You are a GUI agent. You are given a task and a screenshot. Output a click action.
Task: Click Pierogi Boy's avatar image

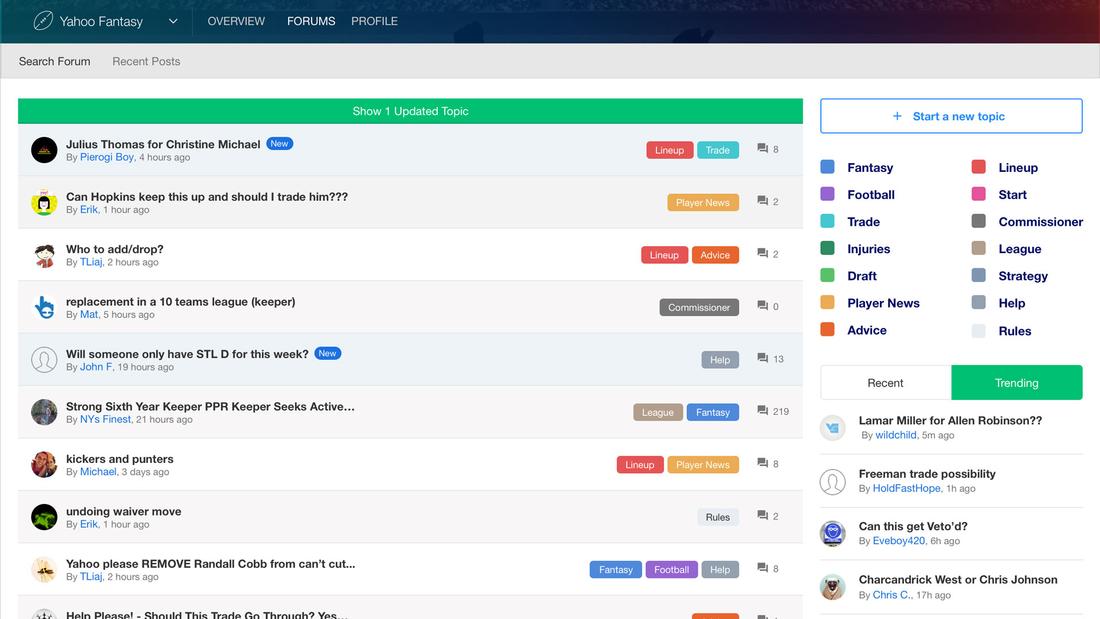[44, 150]
